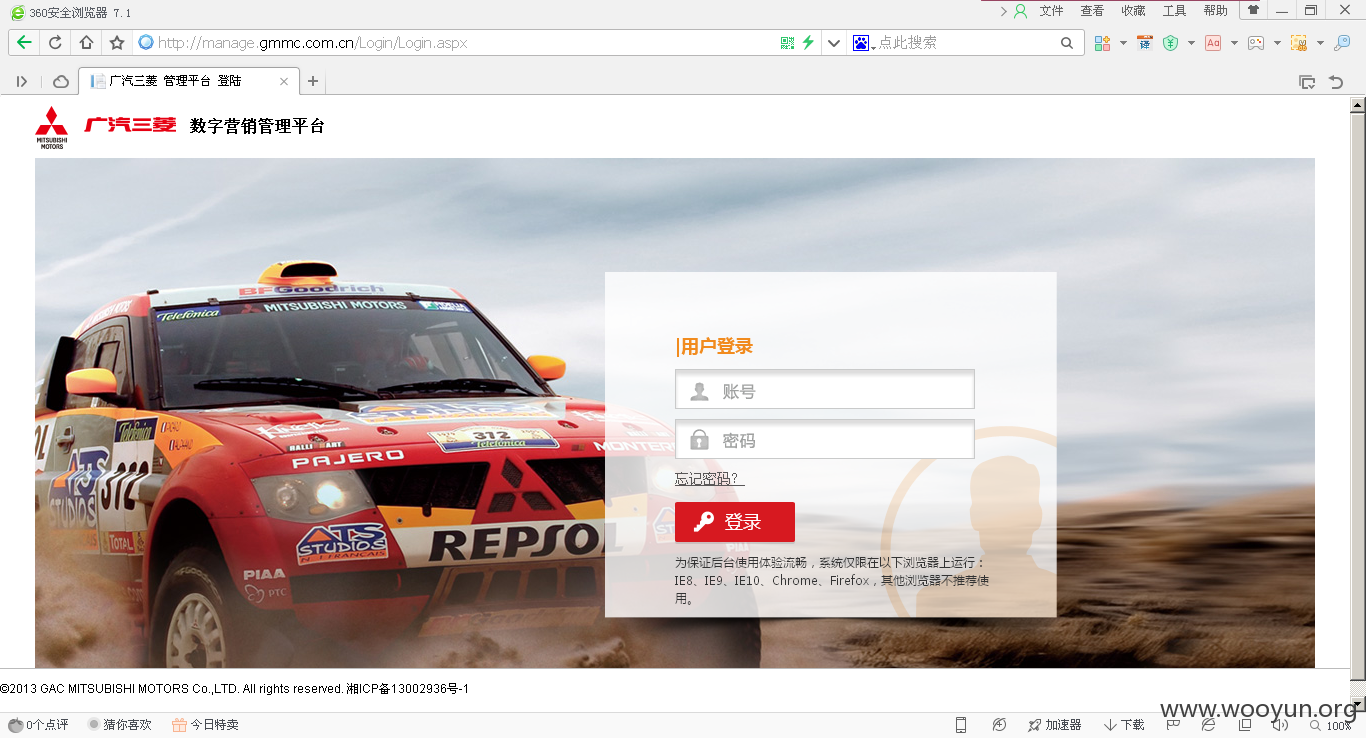Screen dimensions: 1366x738
Task: Open the green shield payment protection icon
Action: click(1170, 43)
